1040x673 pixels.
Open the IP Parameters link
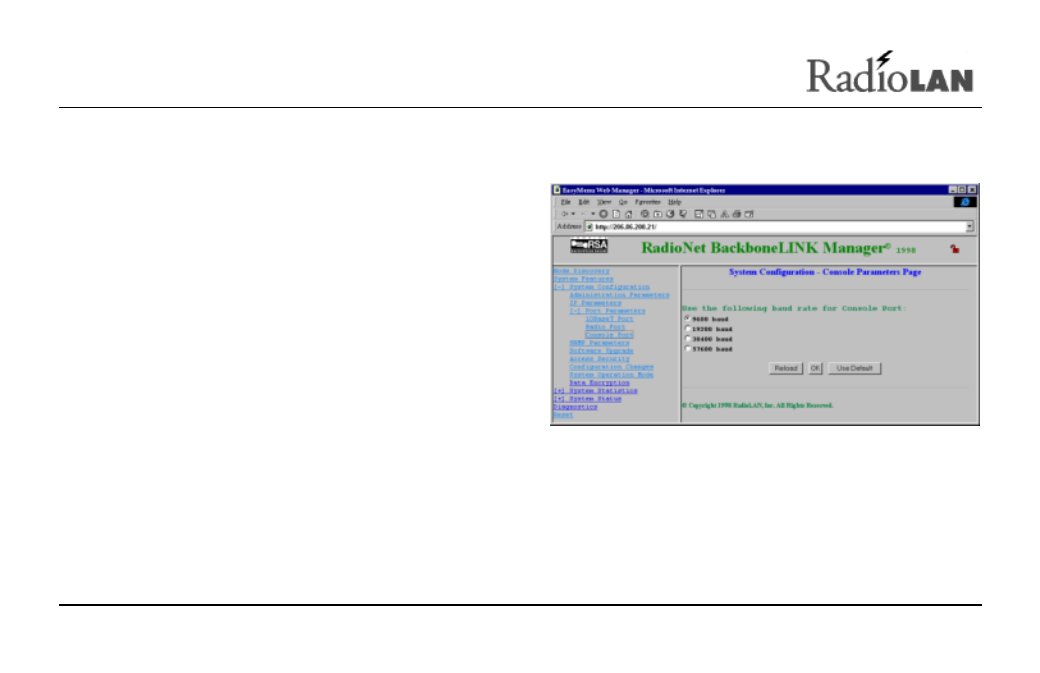click(x=596, y=303)
